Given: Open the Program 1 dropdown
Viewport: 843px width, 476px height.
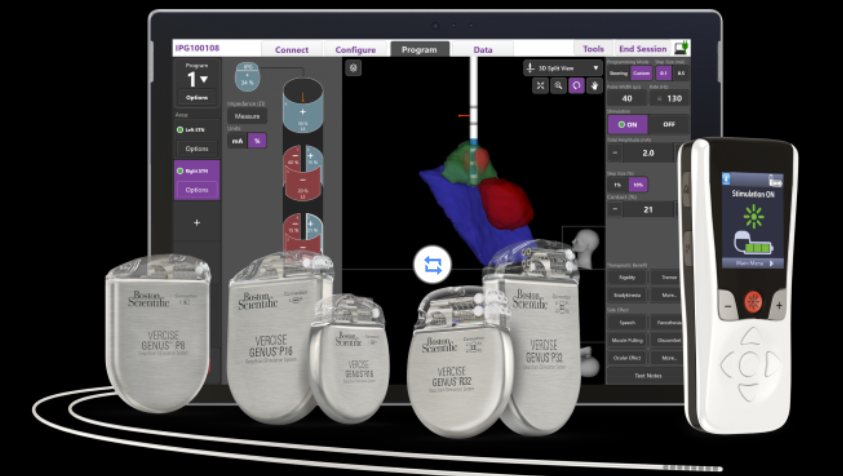Looking at the screenshot, I should click(197, 79).
